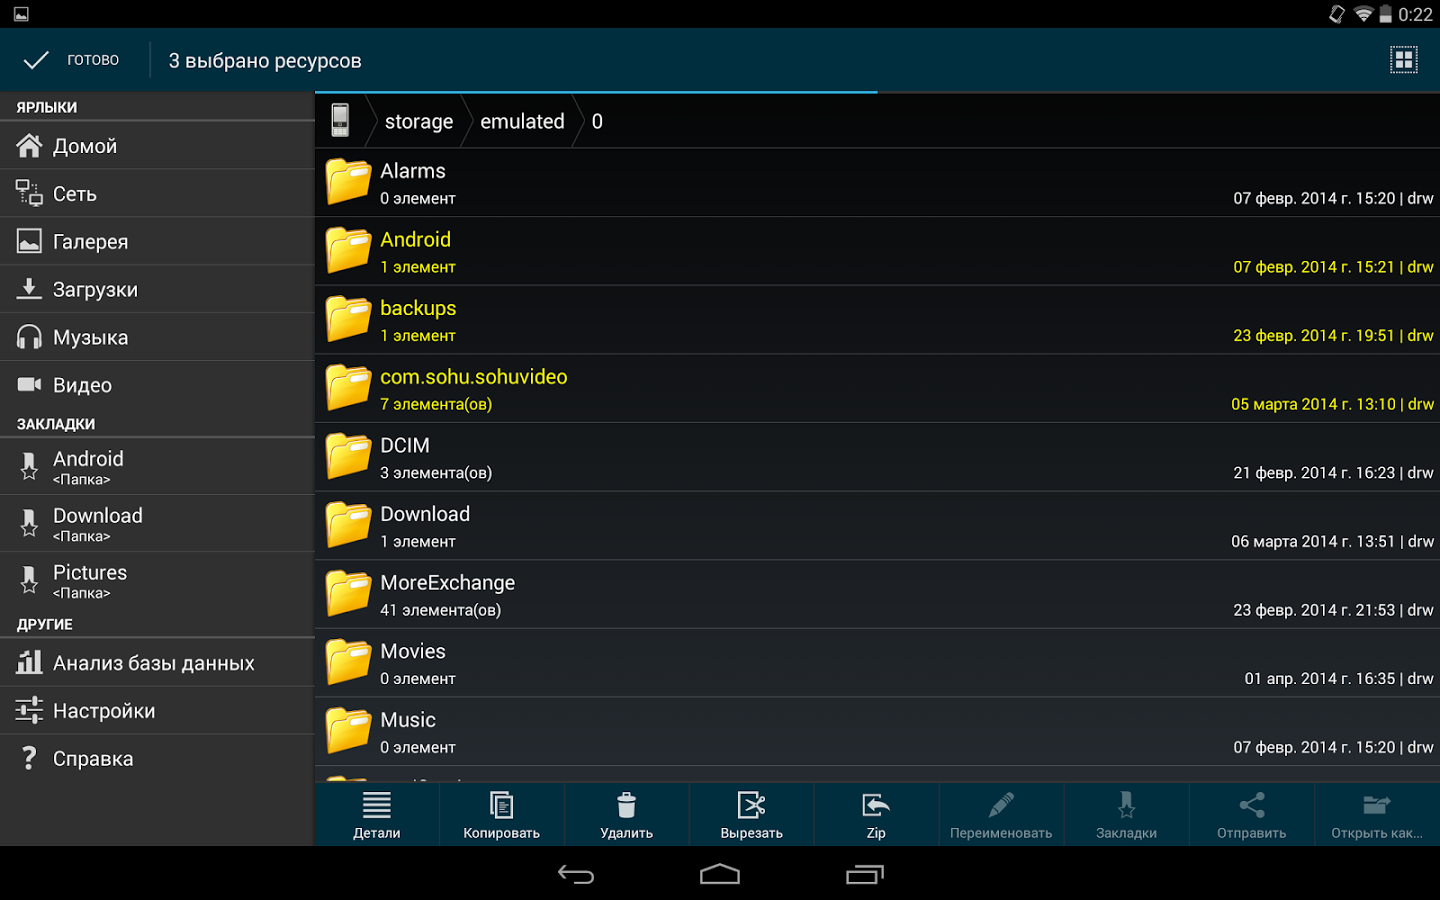Open Справка help
This screenshot has height=900, width=1440.
157,759
